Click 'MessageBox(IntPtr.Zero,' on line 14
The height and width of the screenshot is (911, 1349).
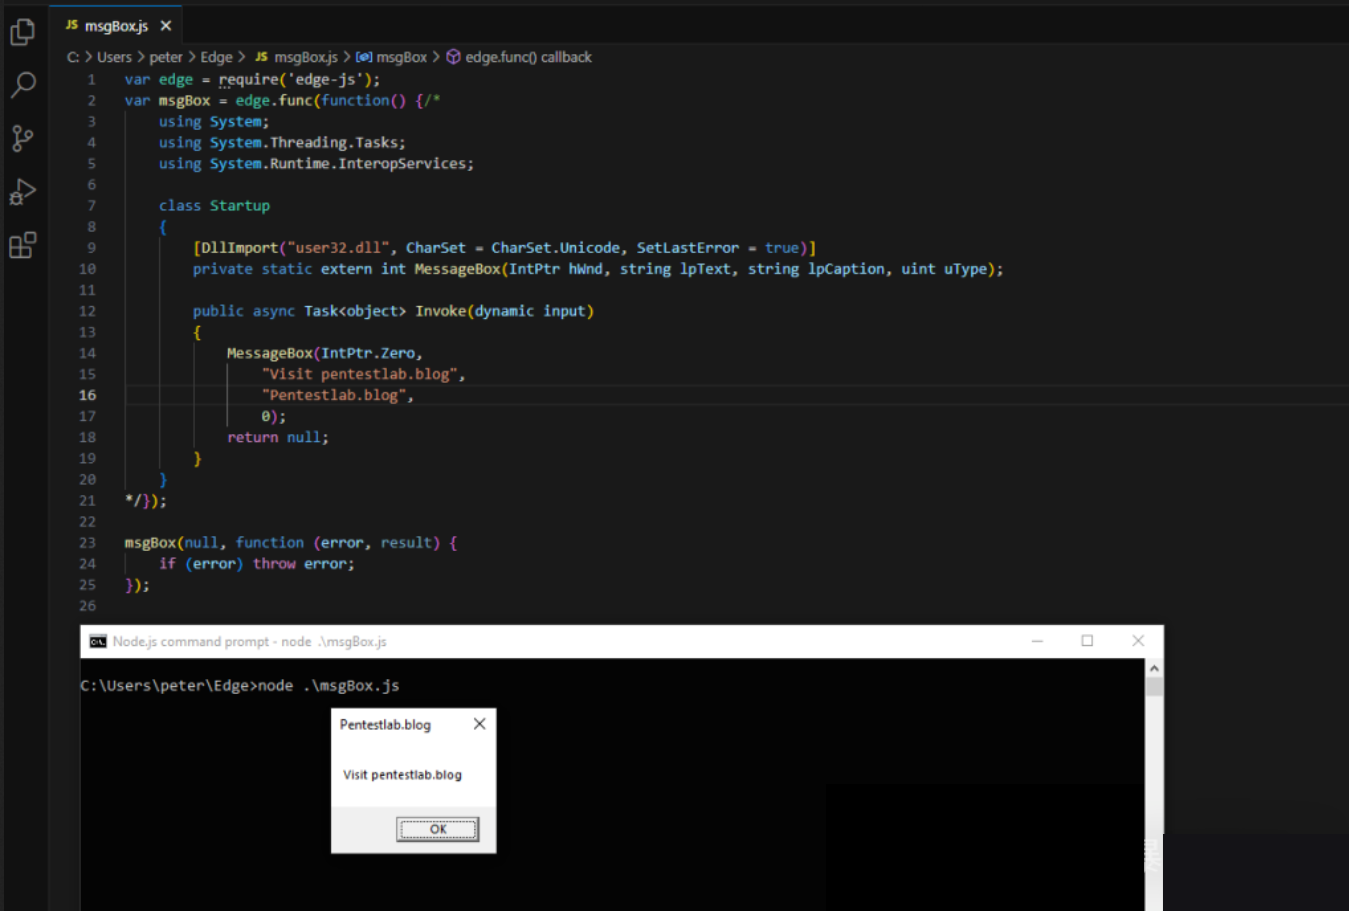coord(324,353)
